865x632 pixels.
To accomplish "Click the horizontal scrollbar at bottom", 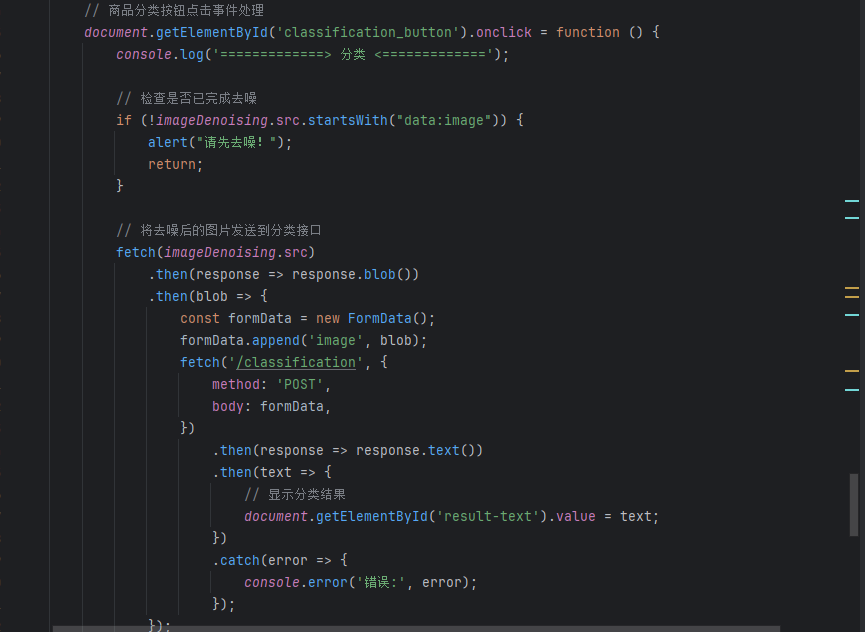I will [416, 629].
